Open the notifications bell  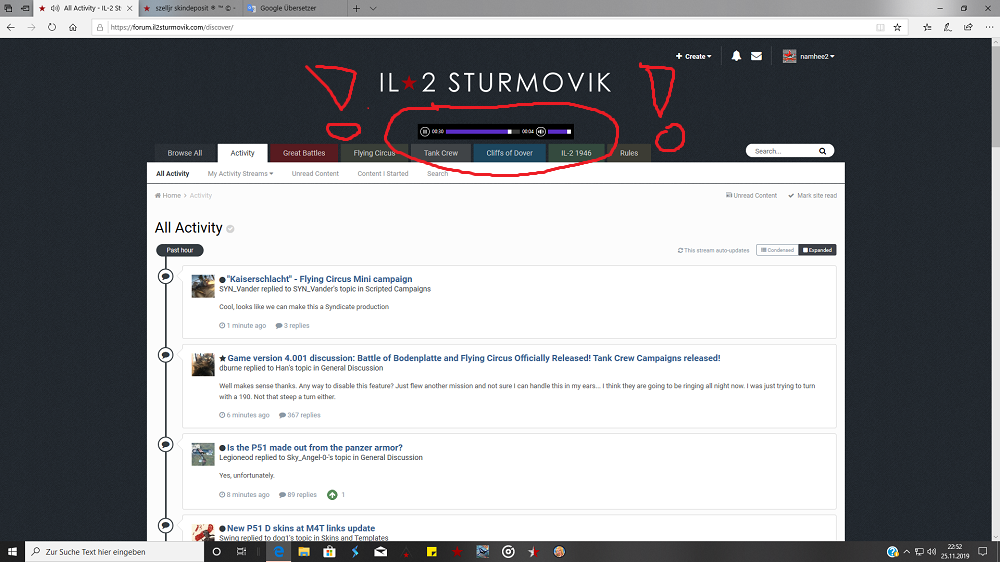[x=736, y=56]
